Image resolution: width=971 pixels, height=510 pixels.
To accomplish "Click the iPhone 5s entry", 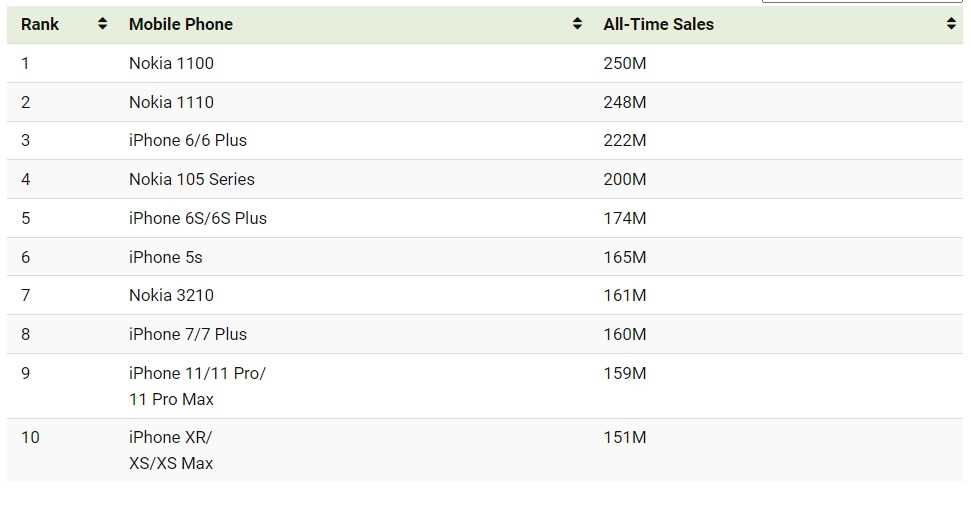I will click(x=165, y=257).
